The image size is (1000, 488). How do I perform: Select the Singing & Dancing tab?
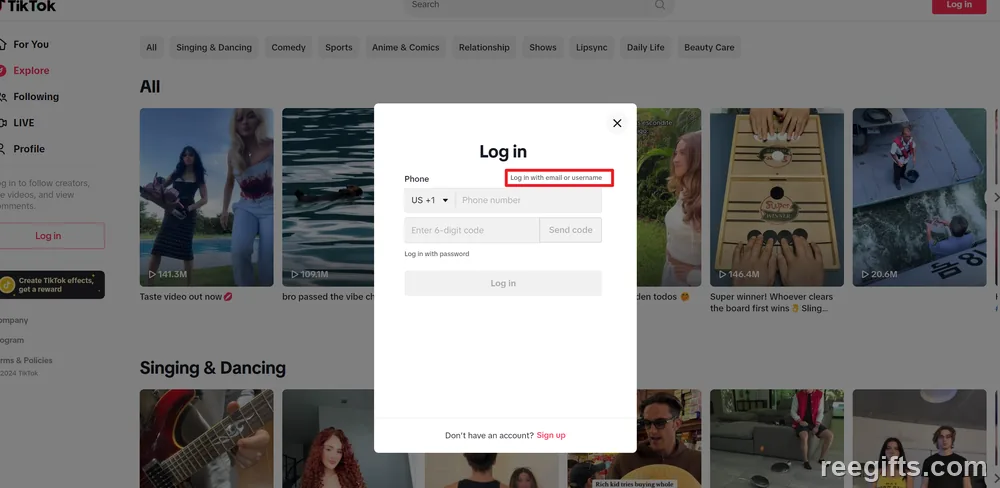click(214, 47)
